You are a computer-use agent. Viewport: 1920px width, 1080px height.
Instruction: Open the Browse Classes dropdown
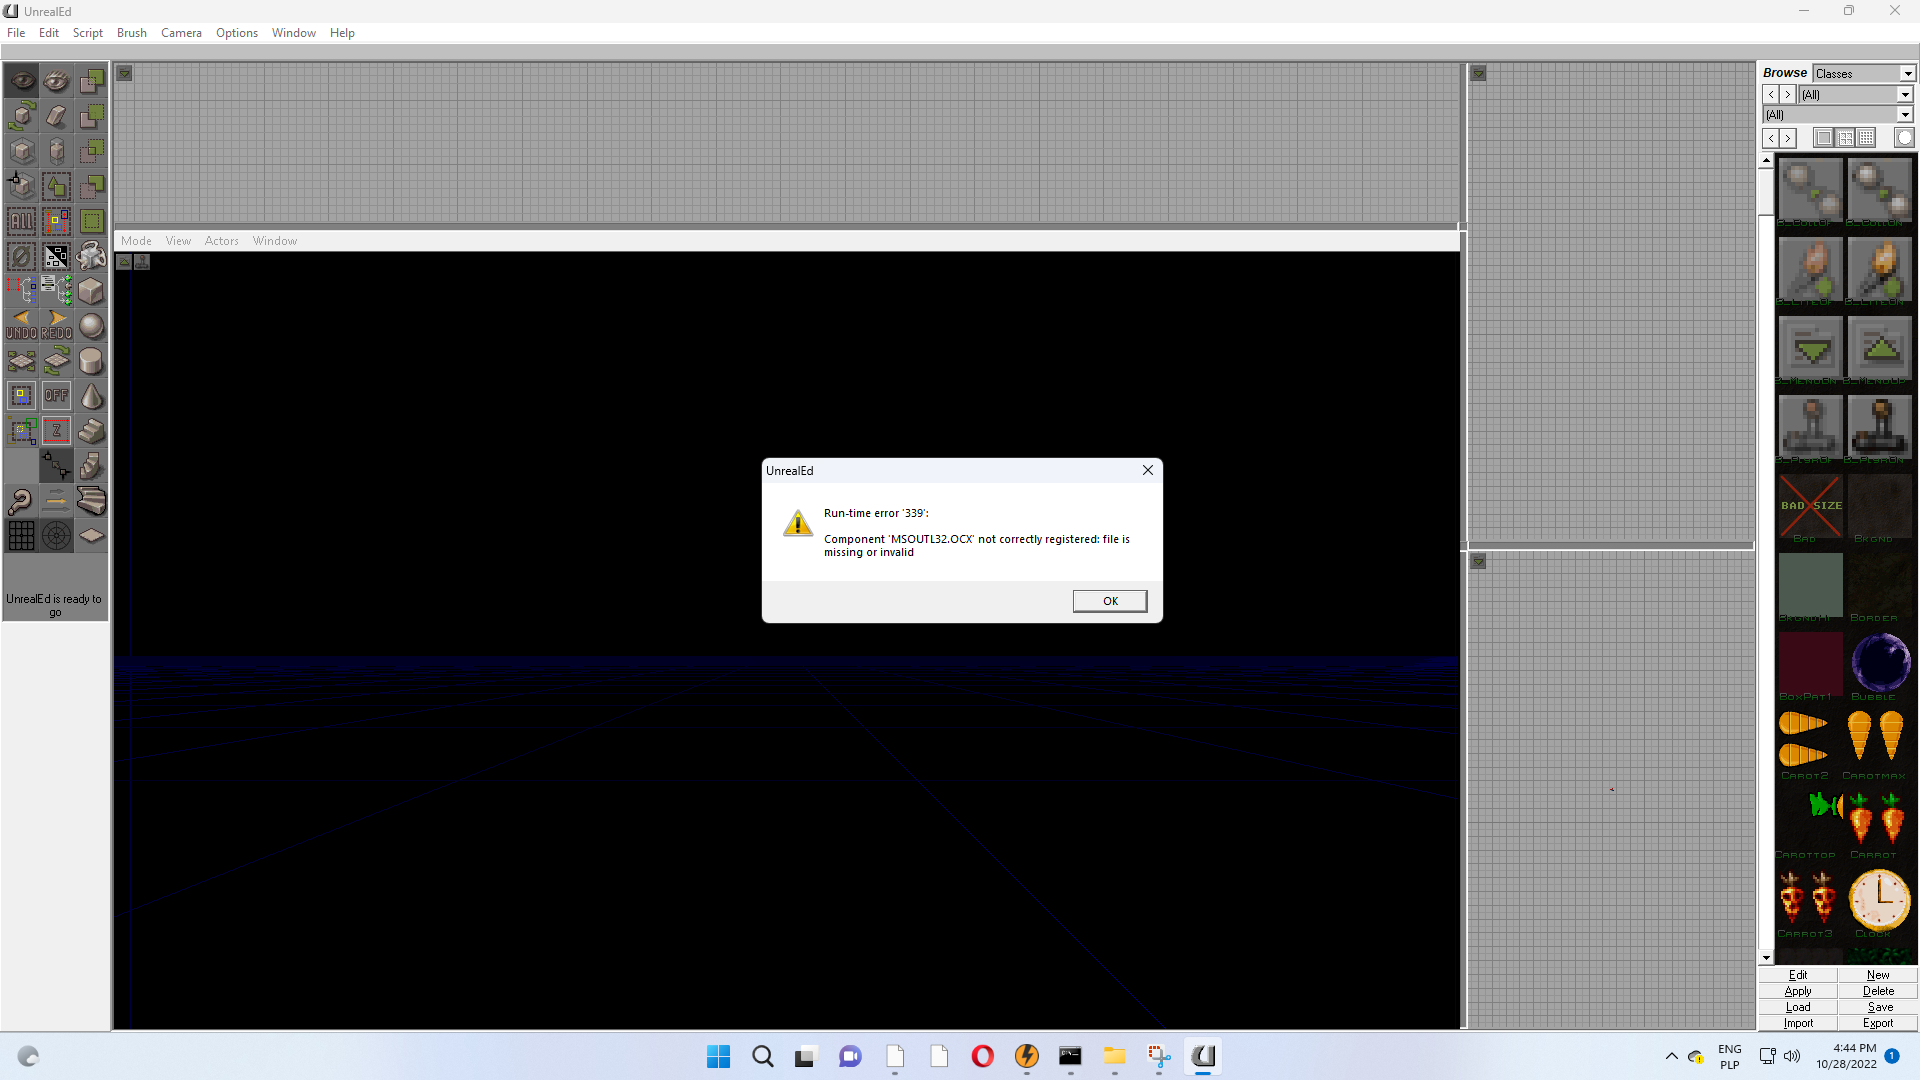tap(1864, 74)
